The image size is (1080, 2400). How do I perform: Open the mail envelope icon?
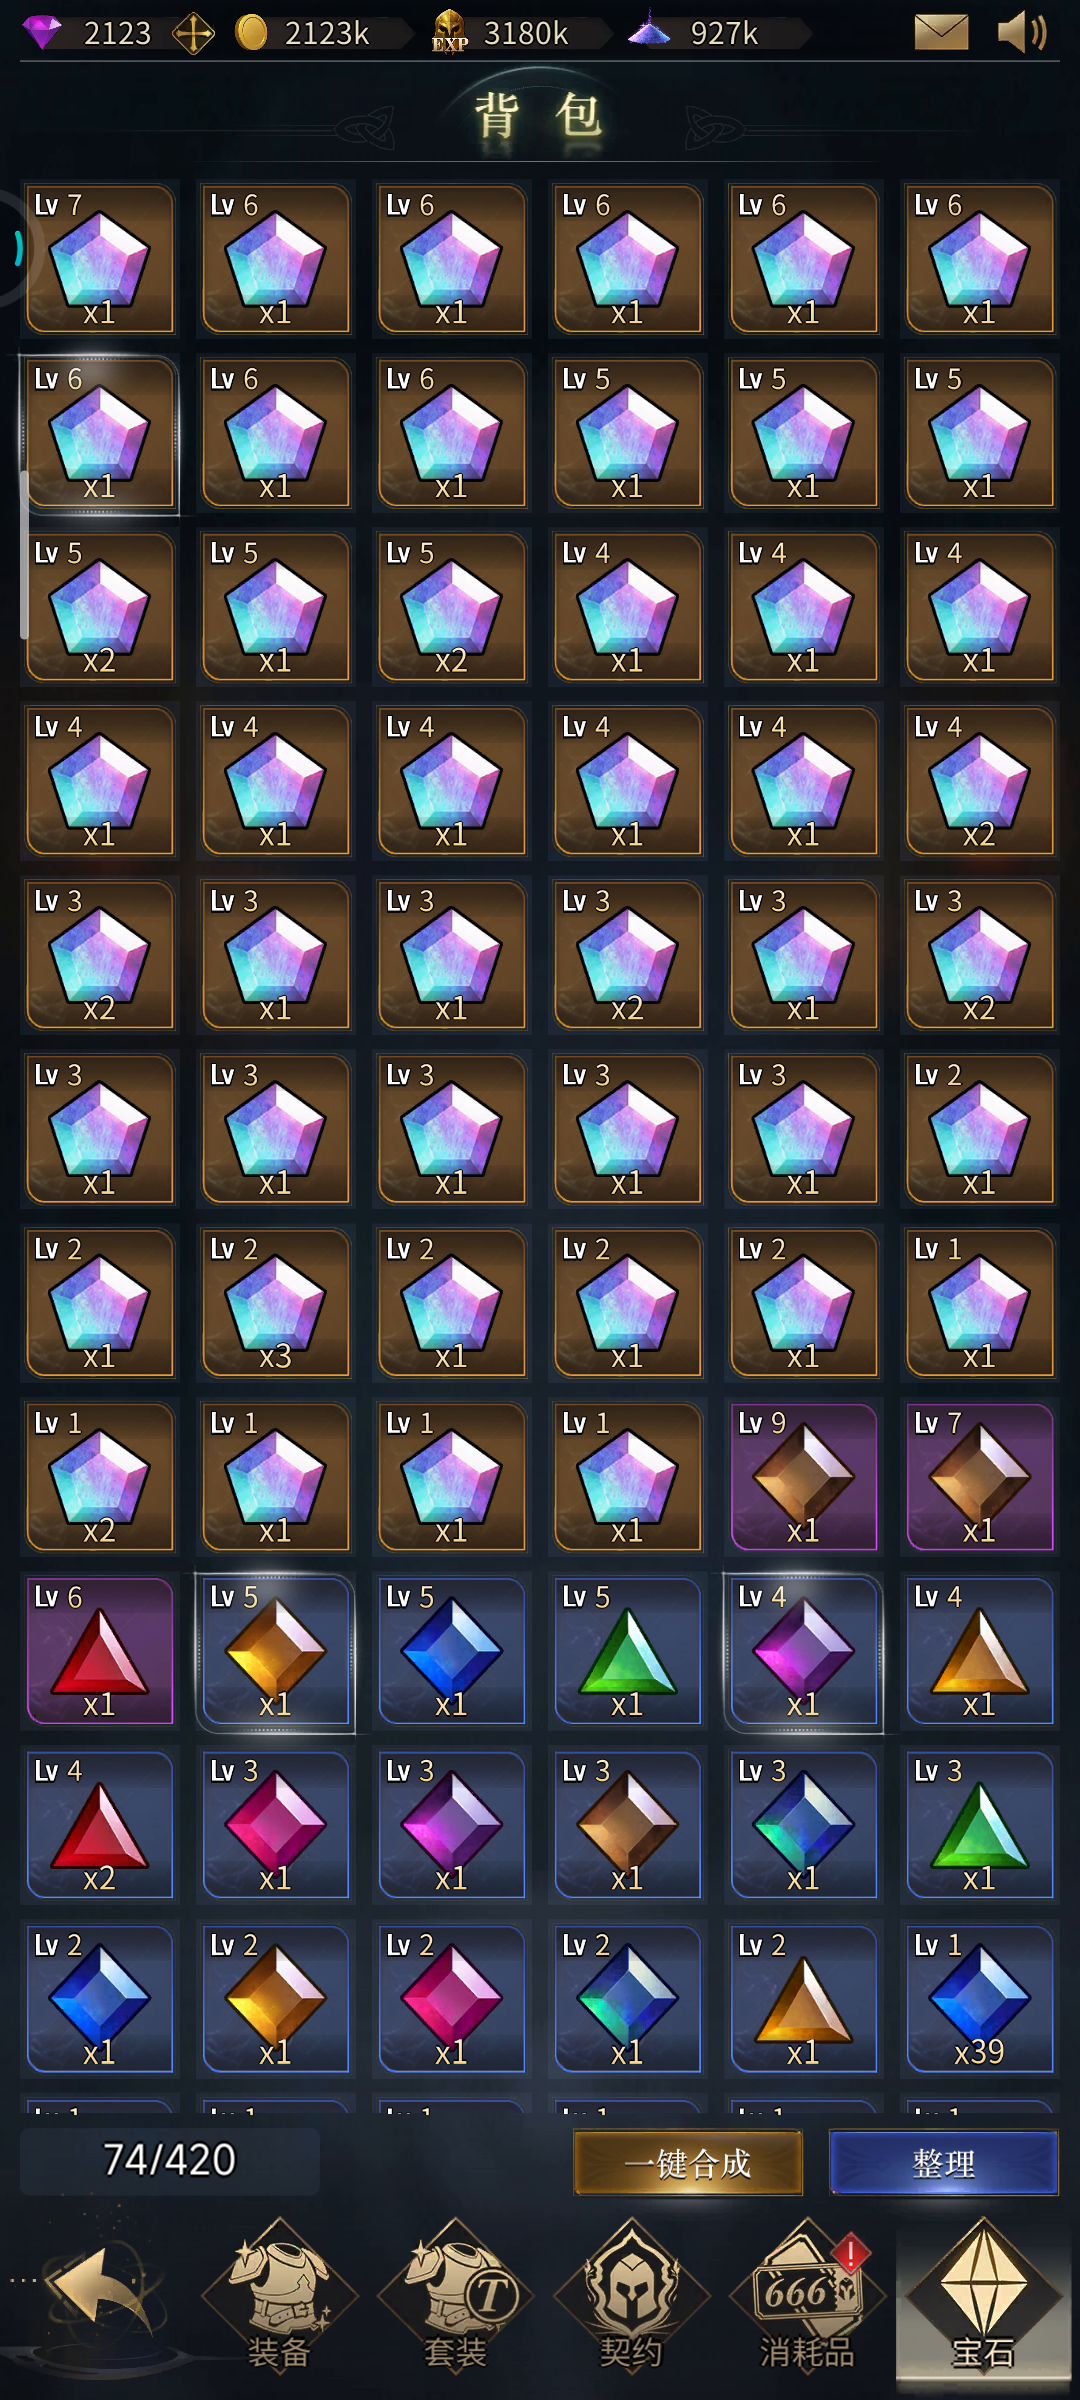pos(941,32)
